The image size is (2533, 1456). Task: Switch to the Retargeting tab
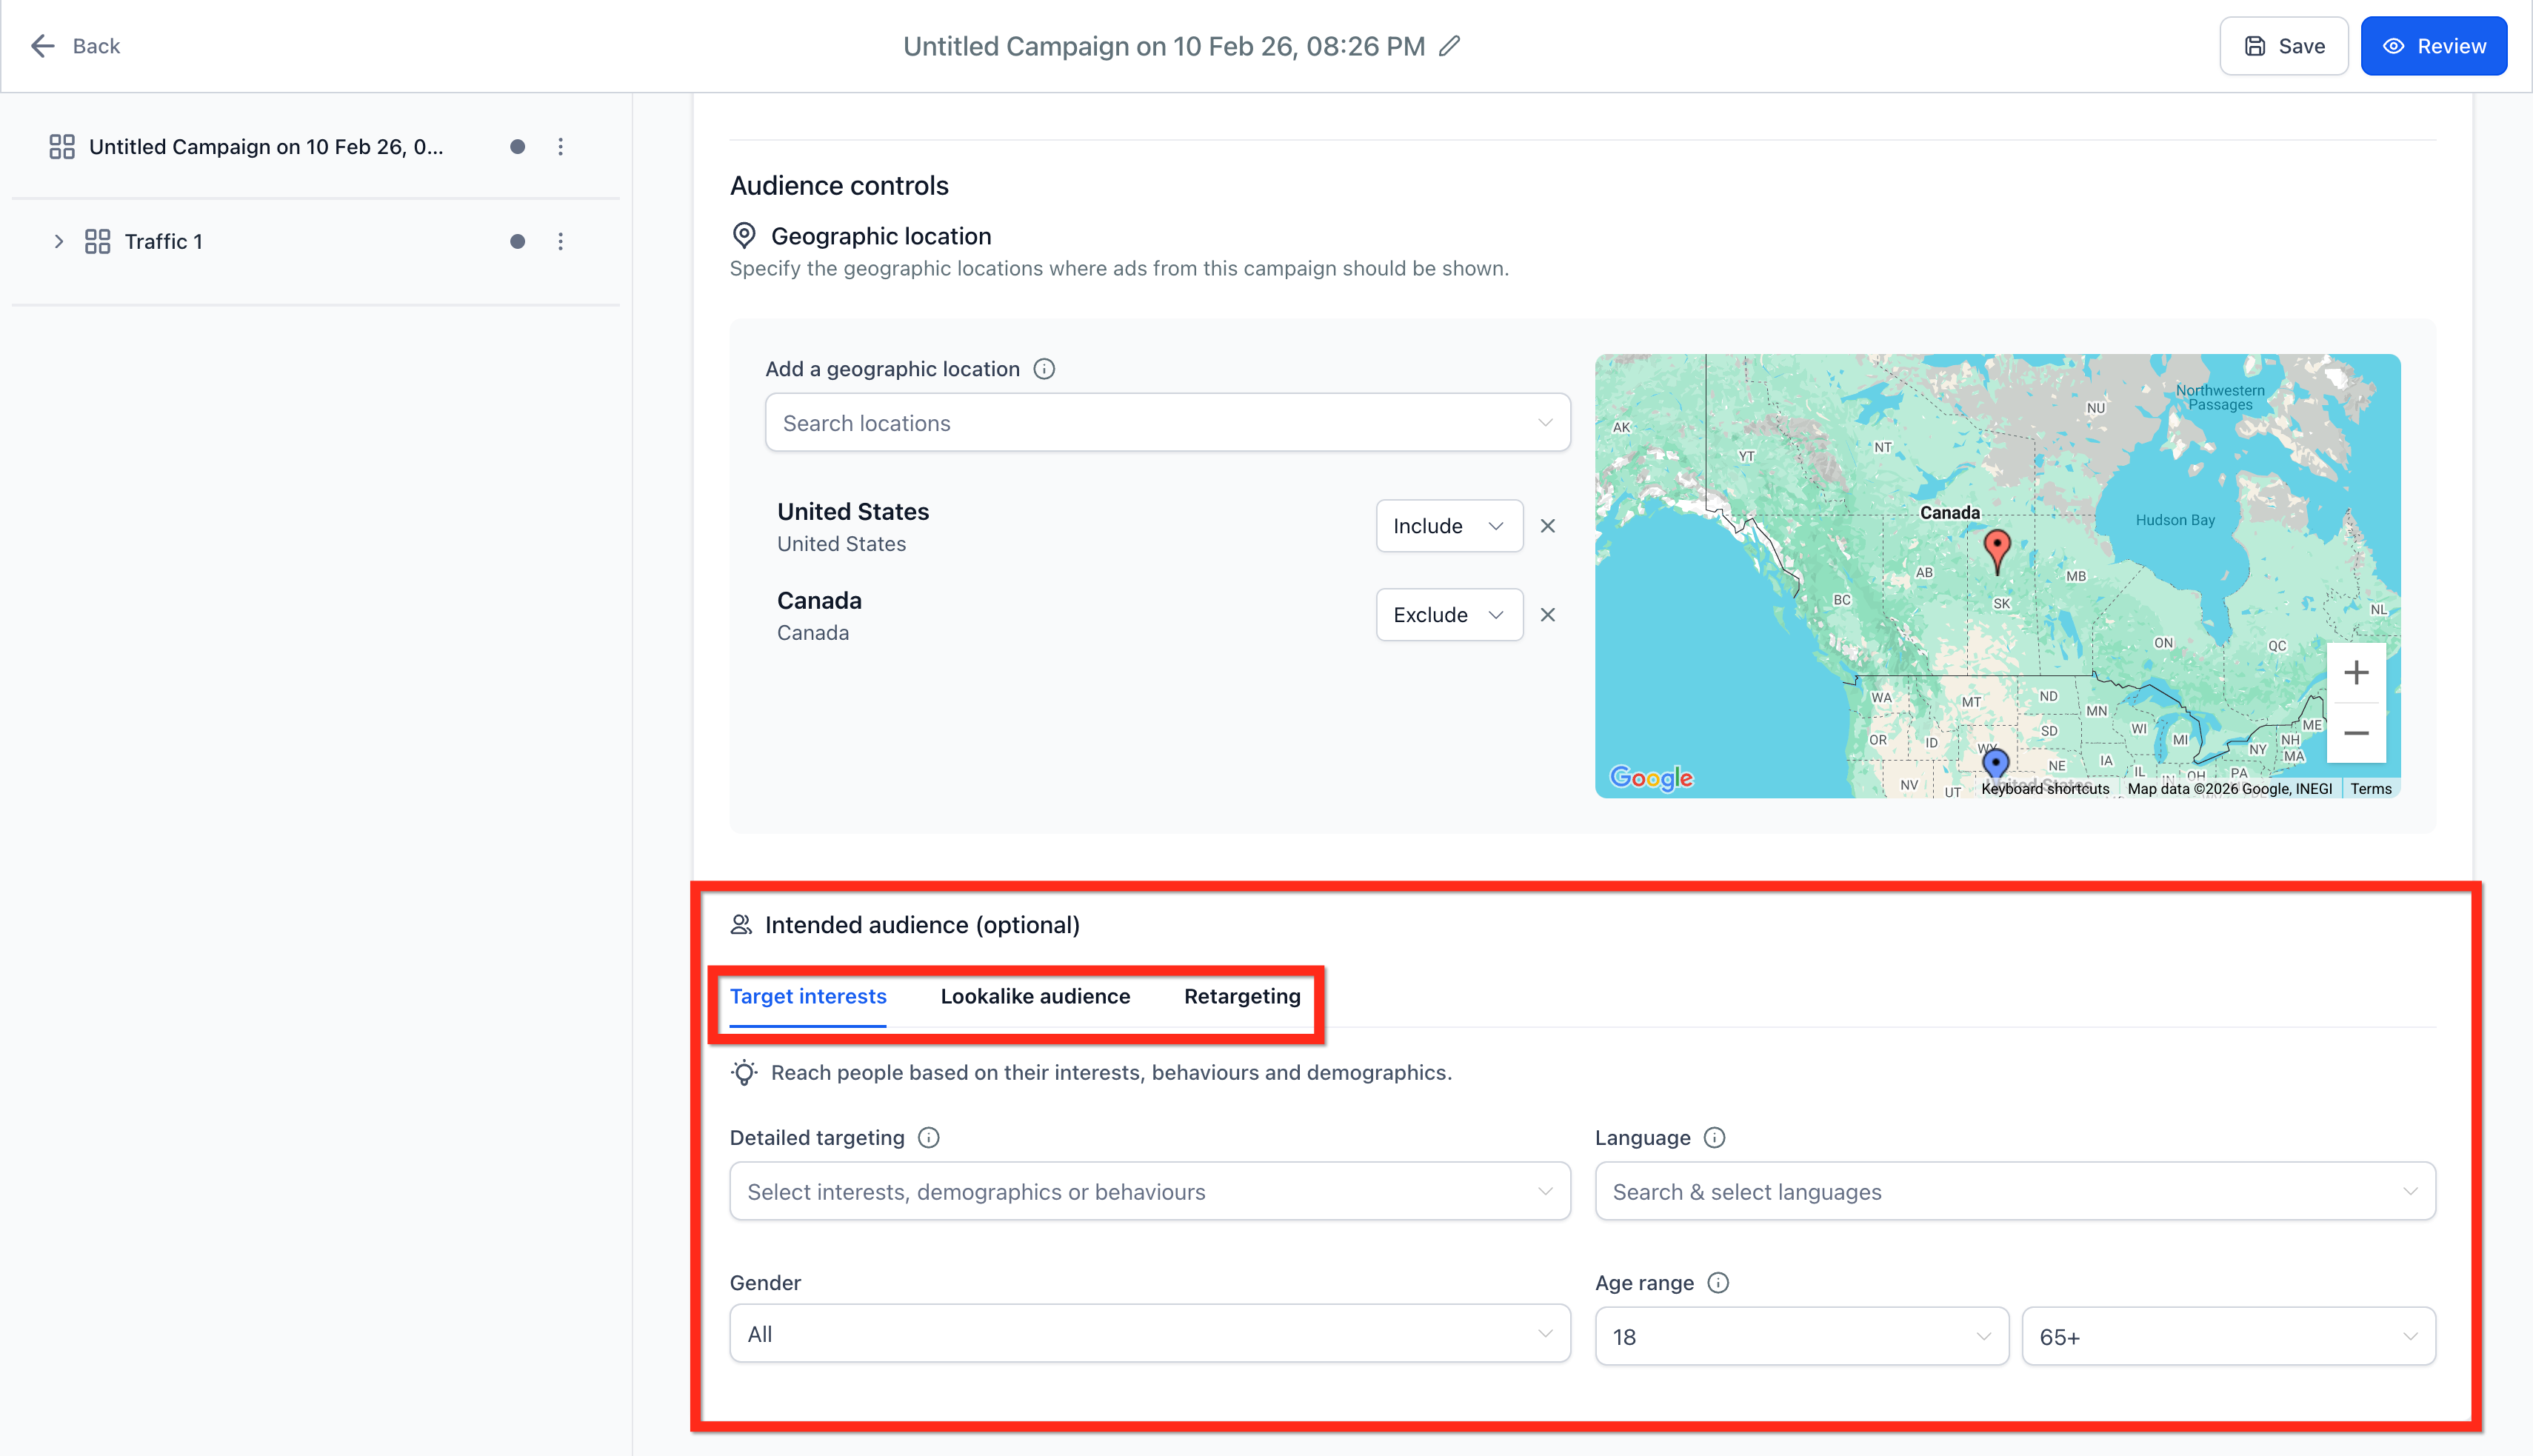click(x=1242, y=996)
